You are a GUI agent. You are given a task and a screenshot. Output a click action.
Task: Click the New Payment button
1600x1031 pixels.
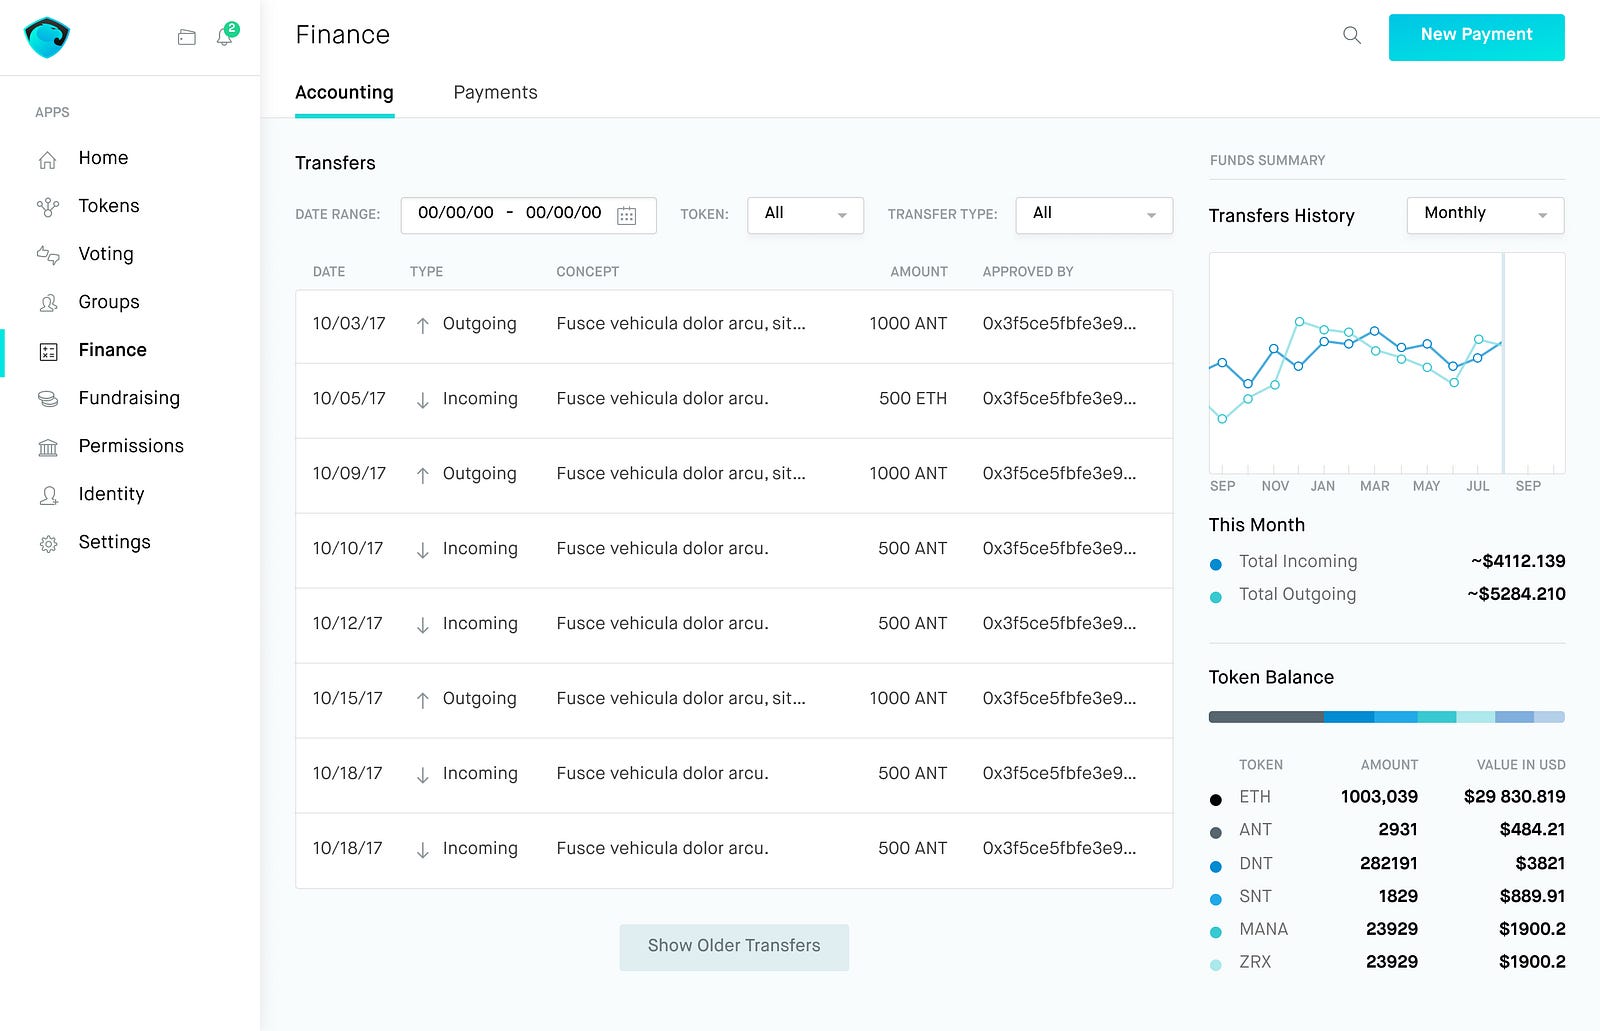1476,37
